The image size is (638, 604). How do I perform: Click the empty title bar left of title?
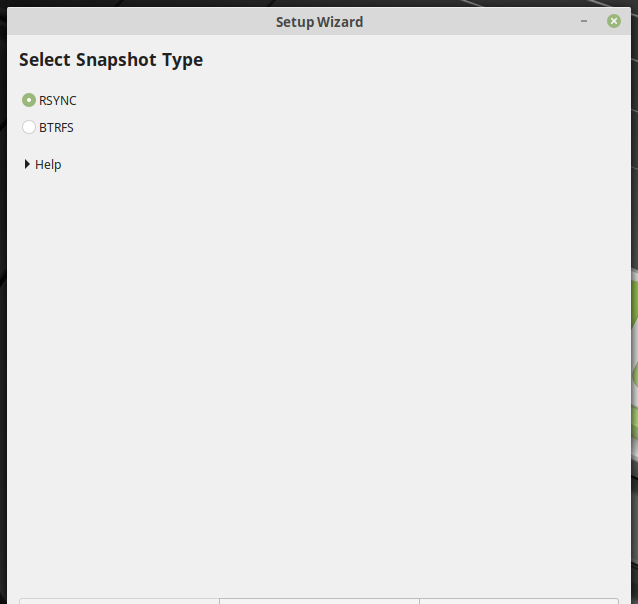[120, 22]
